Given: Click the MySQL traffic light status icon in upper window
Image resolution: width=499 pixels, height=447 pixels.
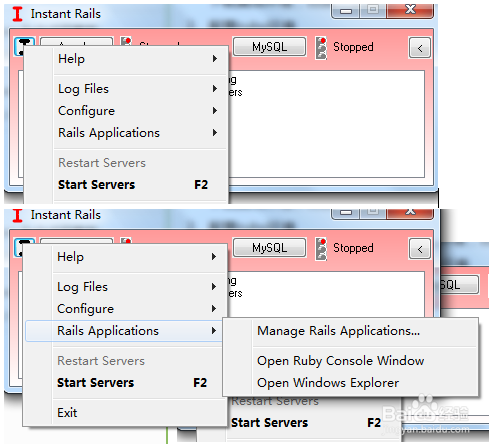Looking at the screenshot, I should click(321, 48).
